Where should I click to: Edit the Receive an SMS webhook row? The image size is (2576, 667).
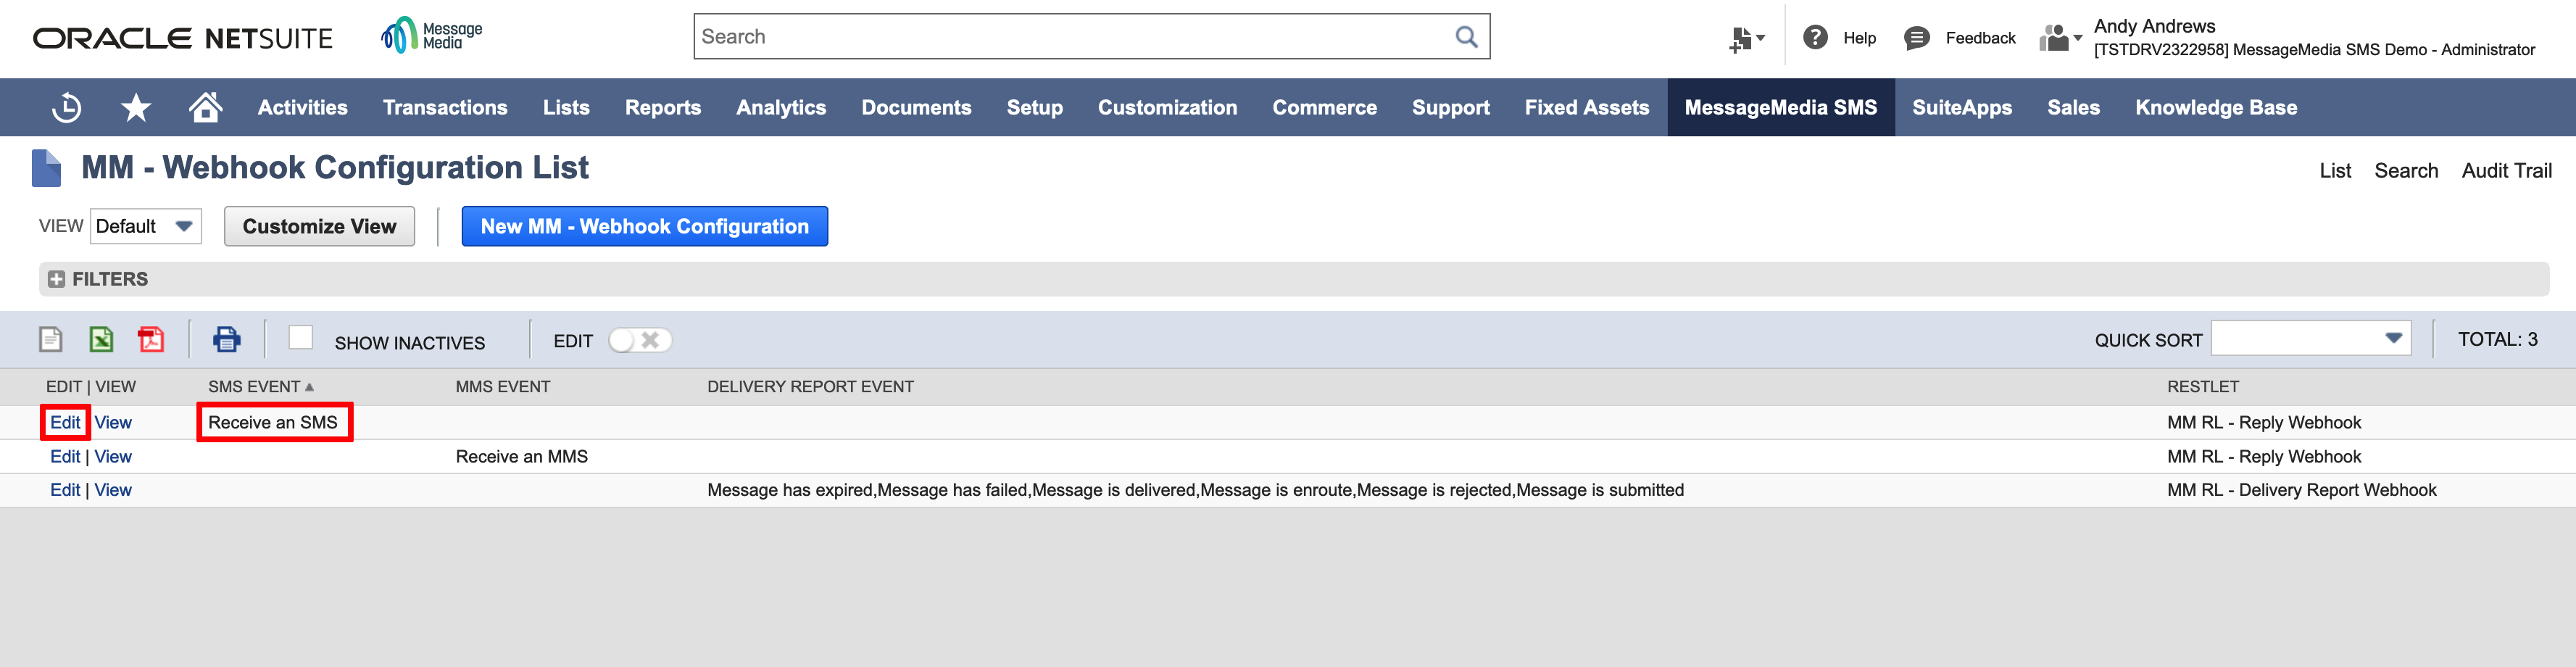click(x=64, y=422)
